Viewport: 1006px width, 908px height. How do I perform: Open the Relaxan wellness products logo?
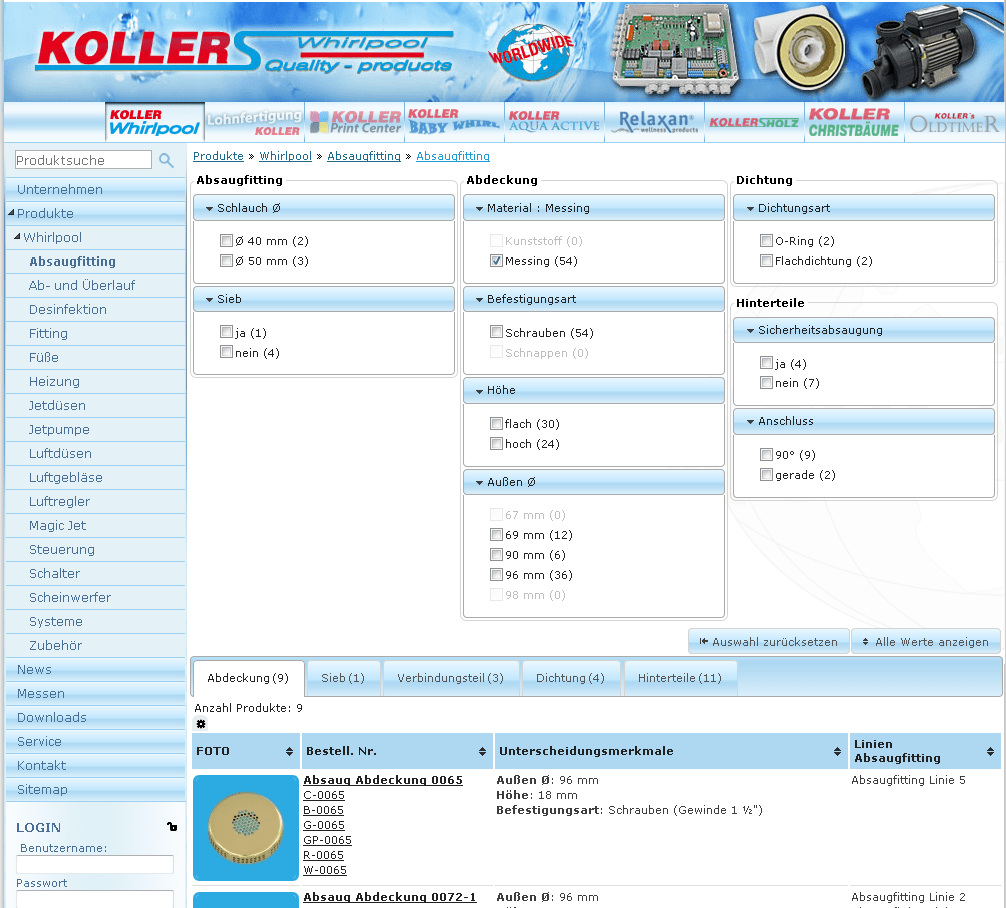654,122
